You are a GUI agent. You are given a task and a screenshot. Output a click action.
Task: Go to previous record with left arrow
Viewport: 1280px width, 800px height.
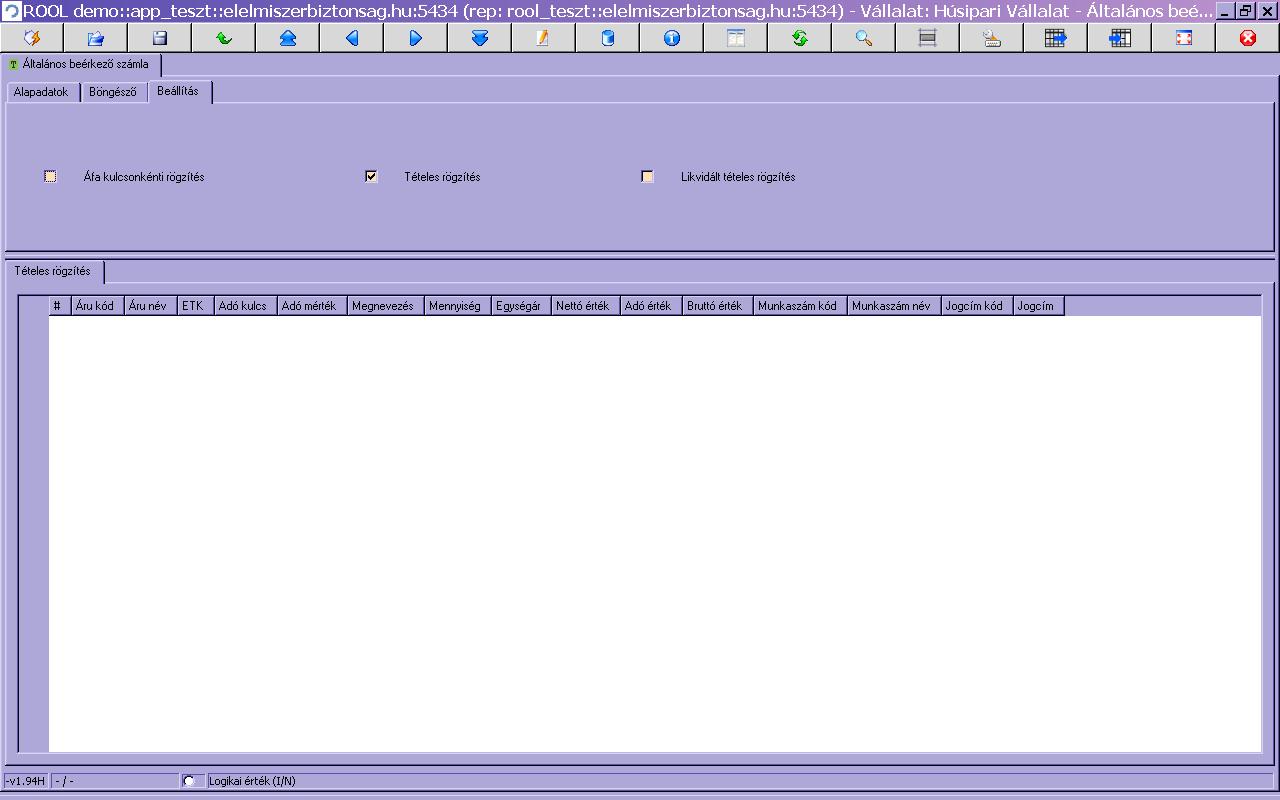click(x=352, y=38)
